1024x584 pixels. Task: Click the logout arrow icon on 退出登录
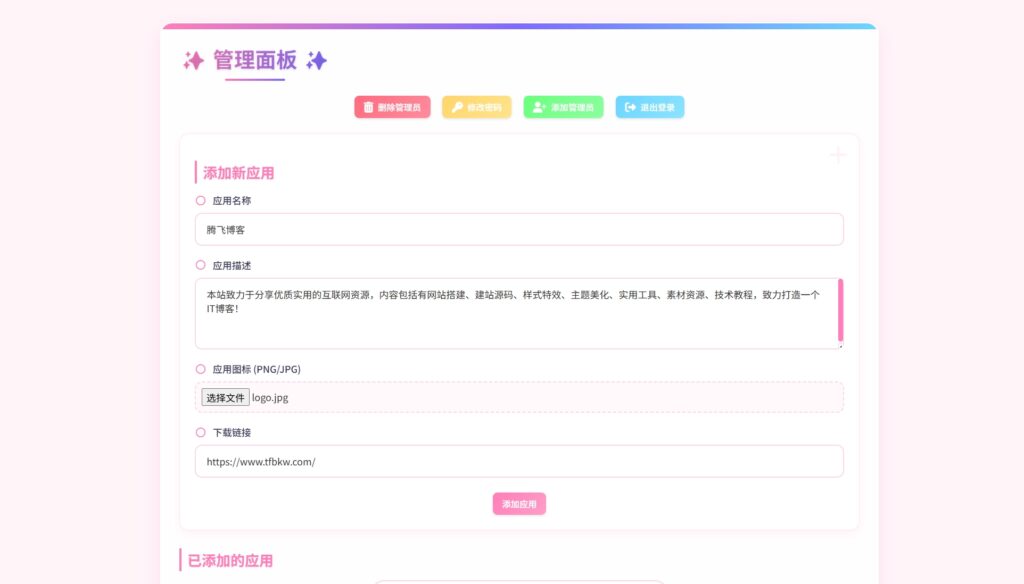click(630, 107)
